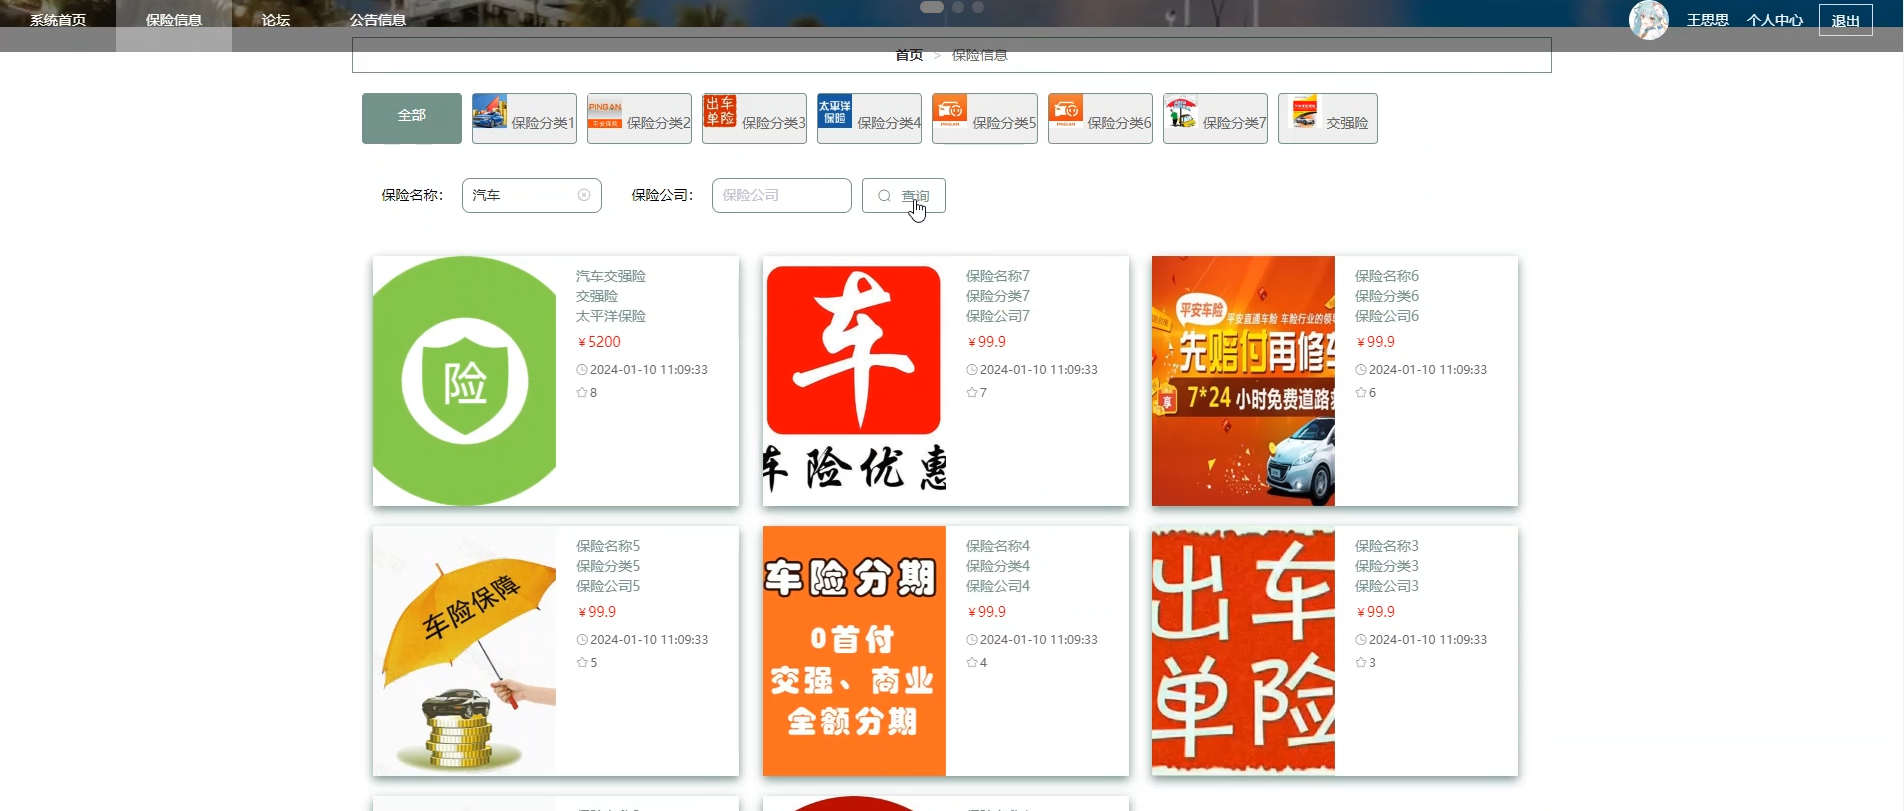Image resolution: width=1904 pixels, height=811 pixels.
Task: Click the user avatar picture
Action: point(1649,20)
